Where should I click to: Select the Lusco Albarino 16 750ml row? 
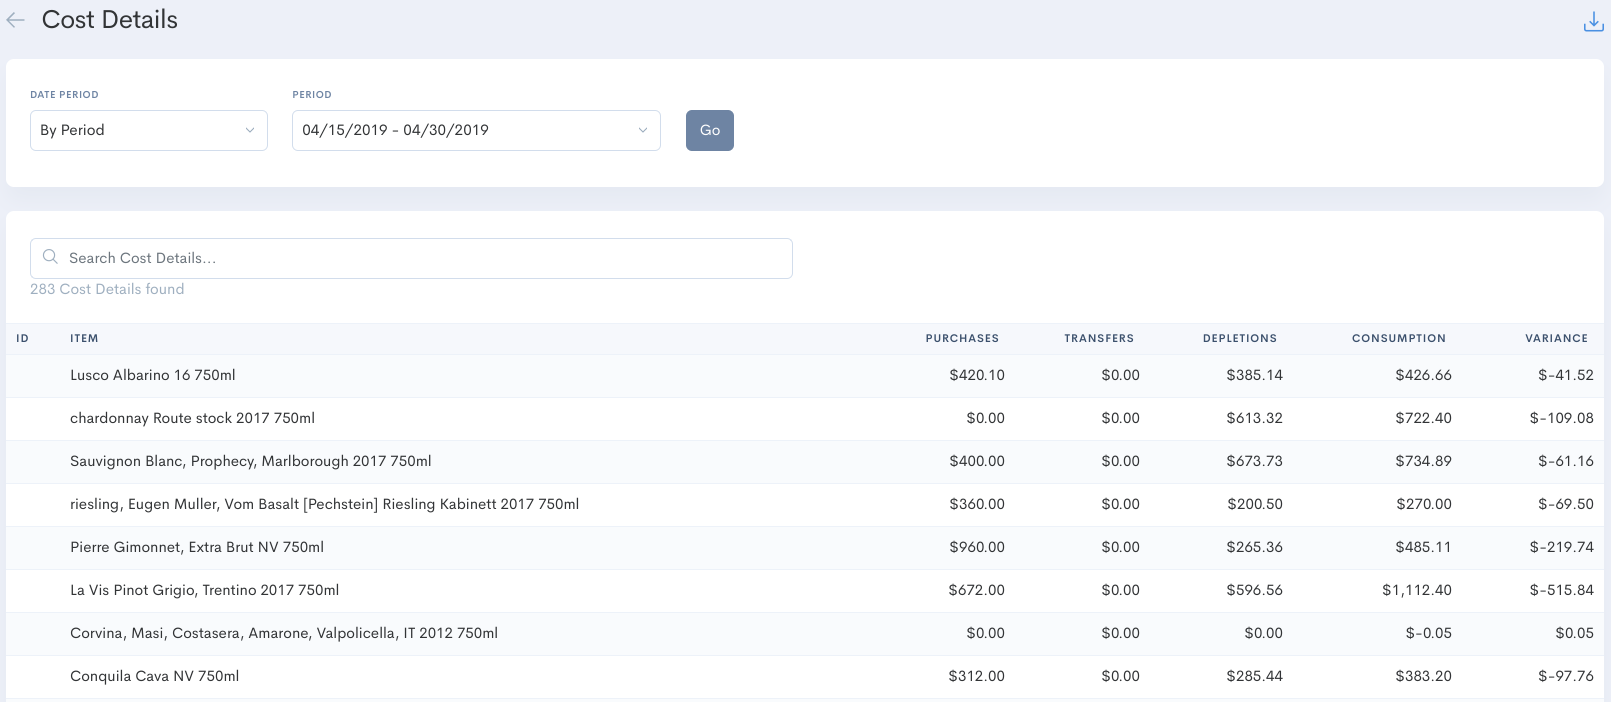[x=805, y=376]
